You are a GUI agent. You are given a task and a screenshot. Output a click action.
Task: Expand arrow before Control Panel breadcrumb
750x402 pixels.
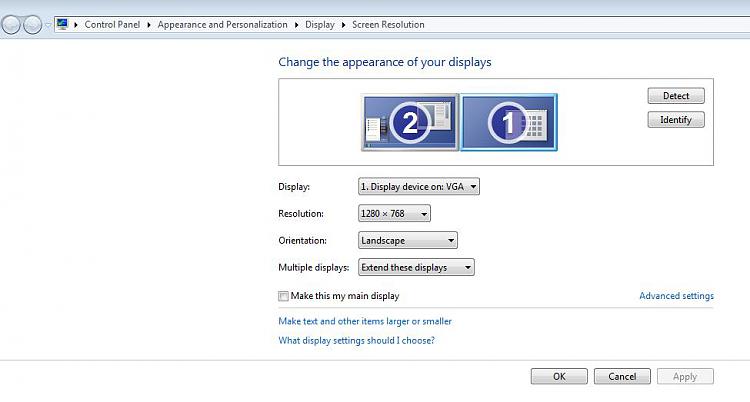tap(76, 25)
